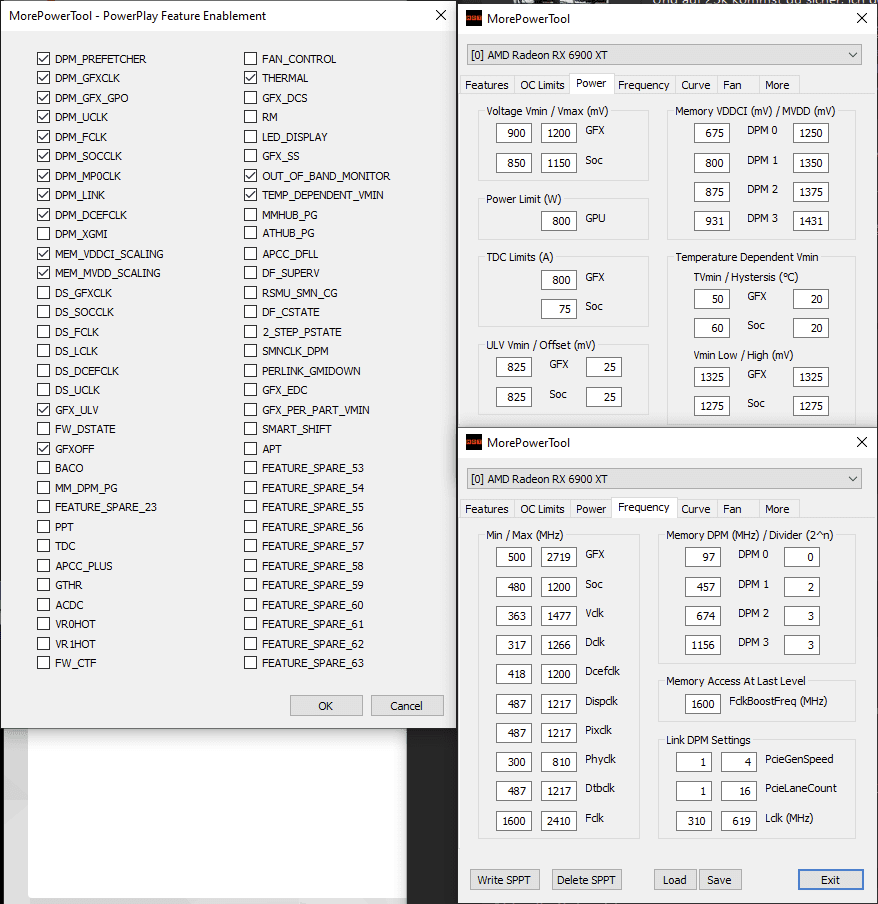Enable the DPM_XGMI checkbox

(x=43, y=233)
